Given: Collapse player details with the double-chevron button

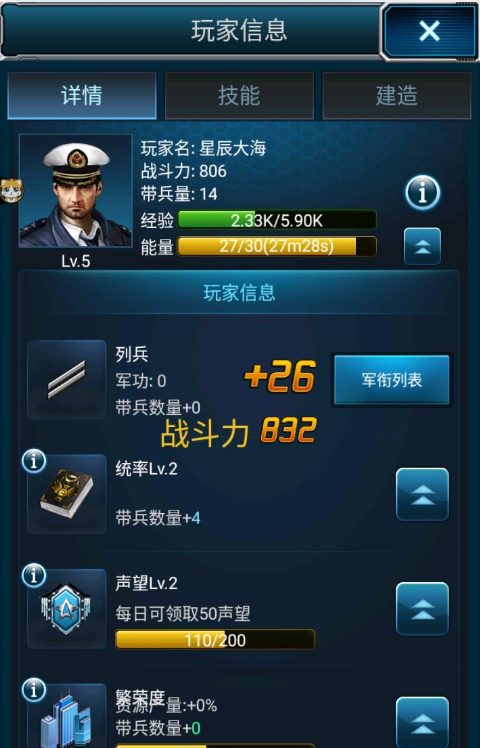Looking at the screenshot, I should pos(422,246).
